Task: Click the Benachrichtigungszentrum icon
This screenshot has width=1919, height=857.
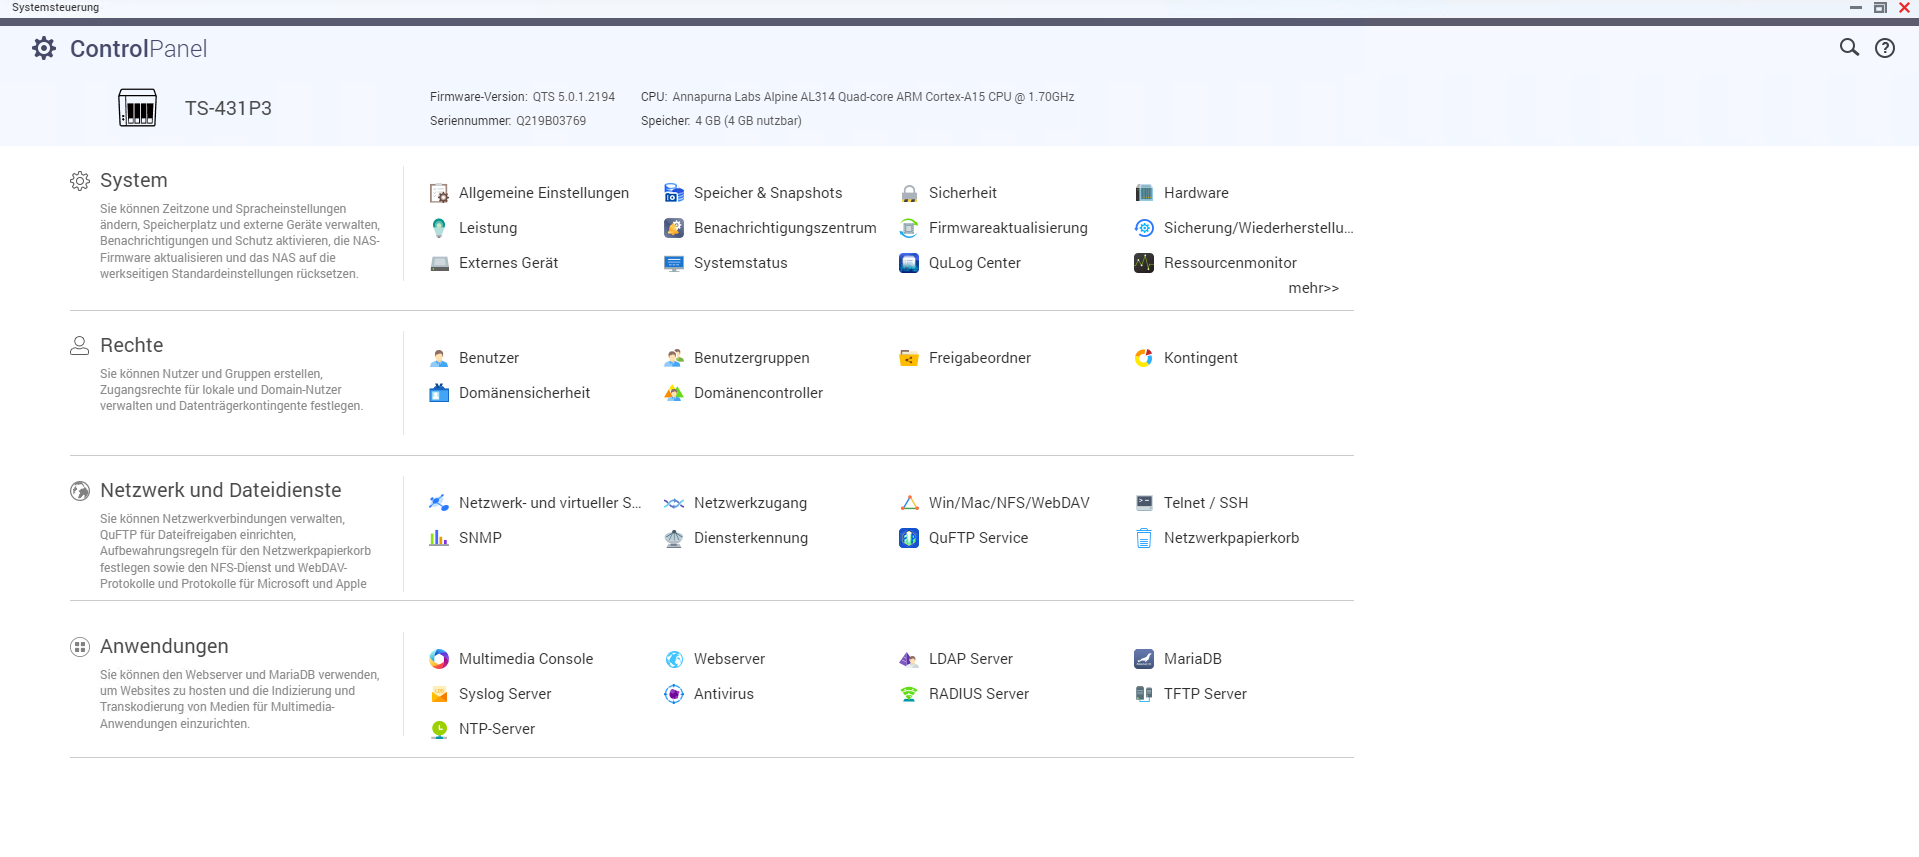Action: tap(674, 228)
